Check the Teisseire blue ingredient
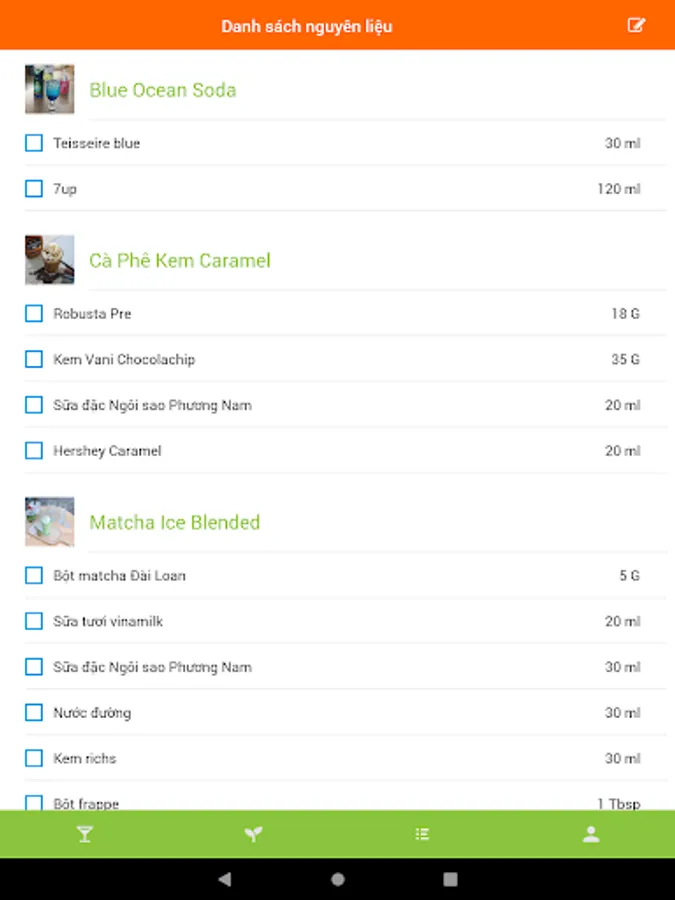The image size is (675, 900). 34,143
